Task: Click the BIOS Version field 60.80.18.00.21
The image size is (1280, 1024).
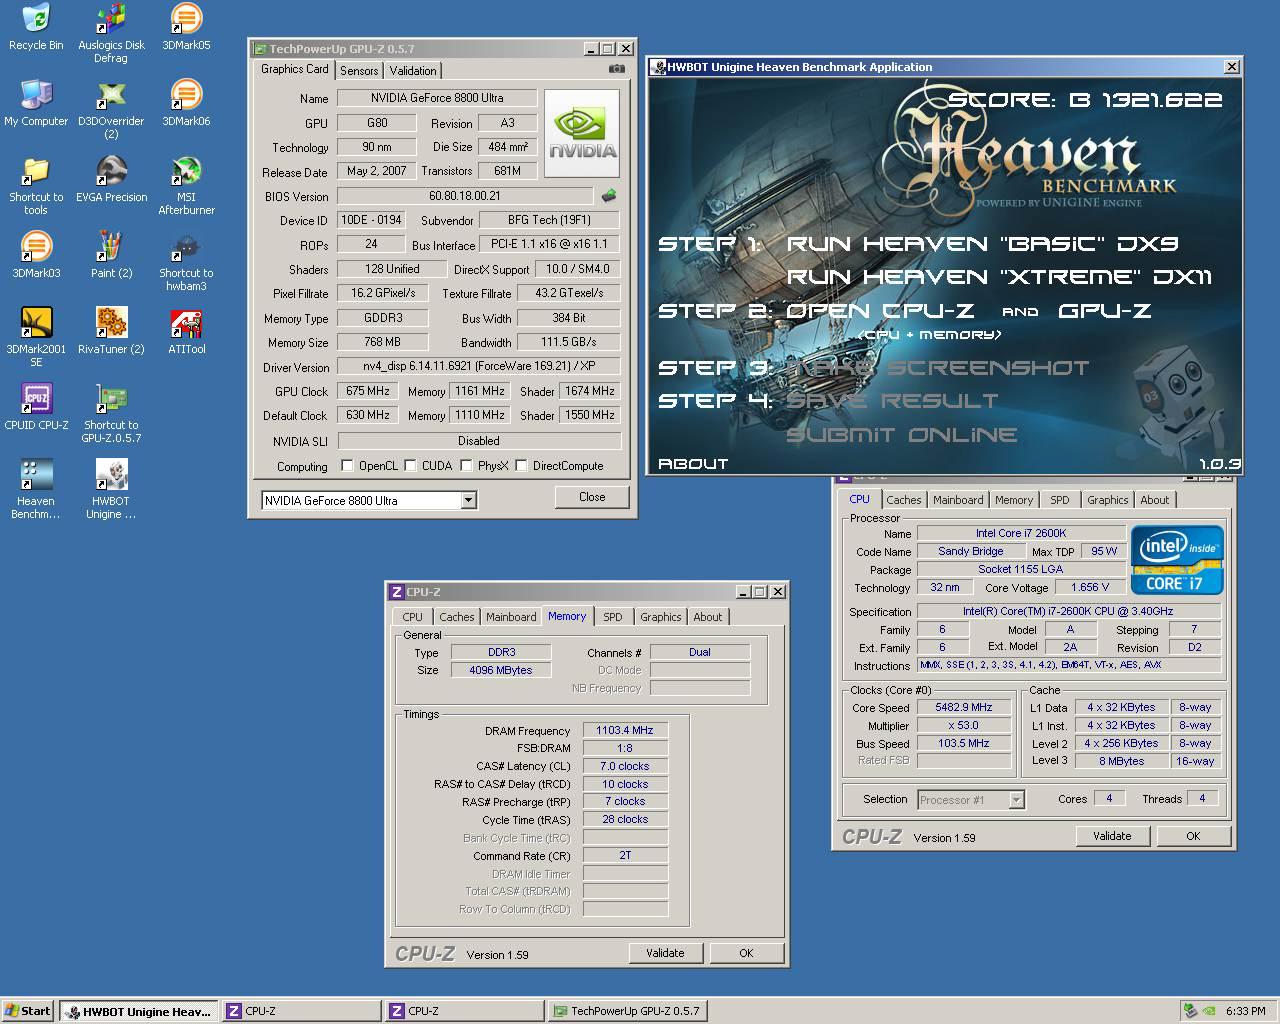Action: click(464, 196)
